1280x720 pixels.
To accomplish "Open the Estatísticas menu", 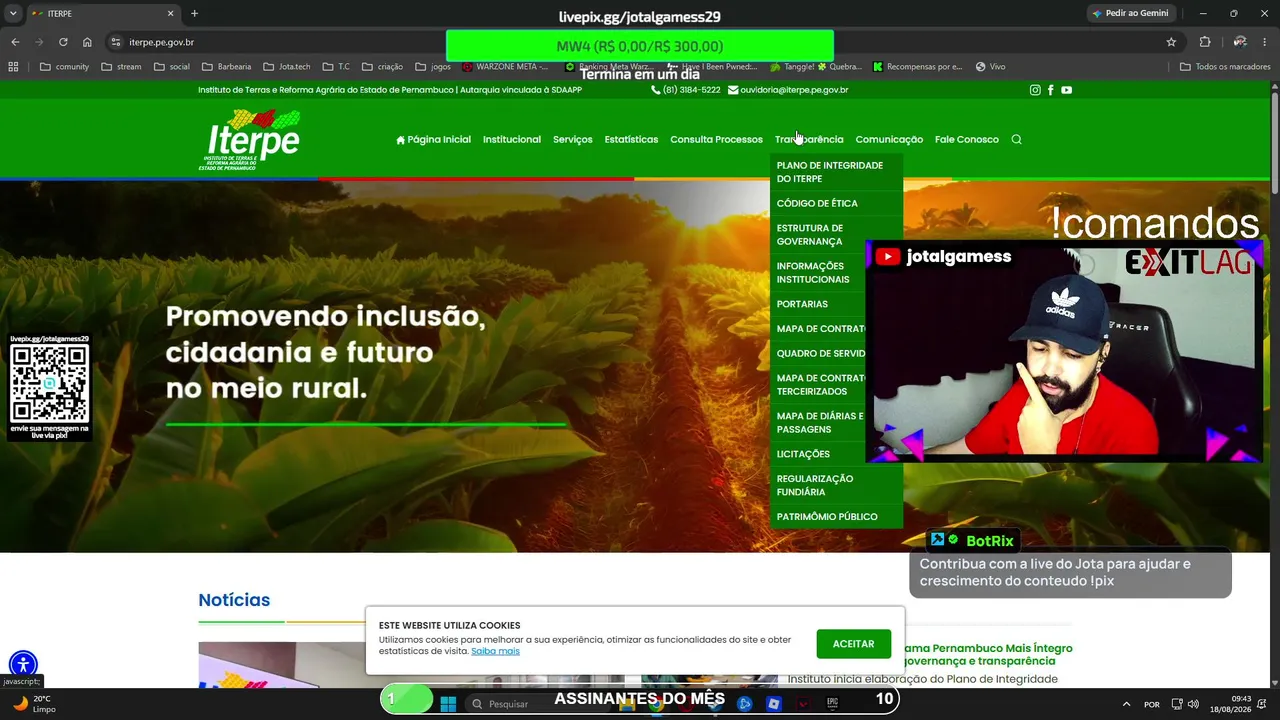I will [x=631, y=140].
